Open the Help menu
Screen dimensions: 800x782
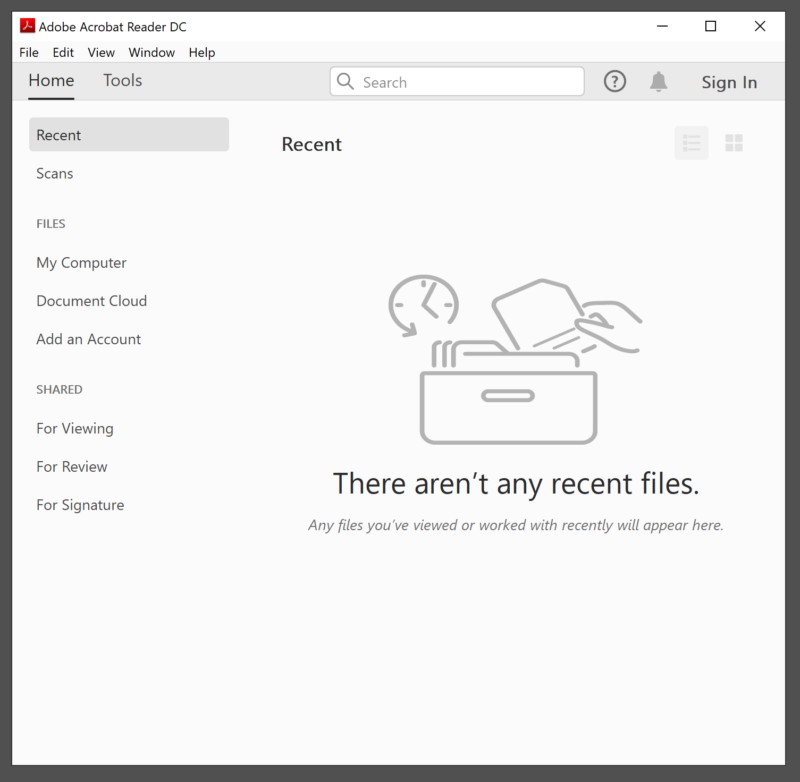tap(202, 52)
